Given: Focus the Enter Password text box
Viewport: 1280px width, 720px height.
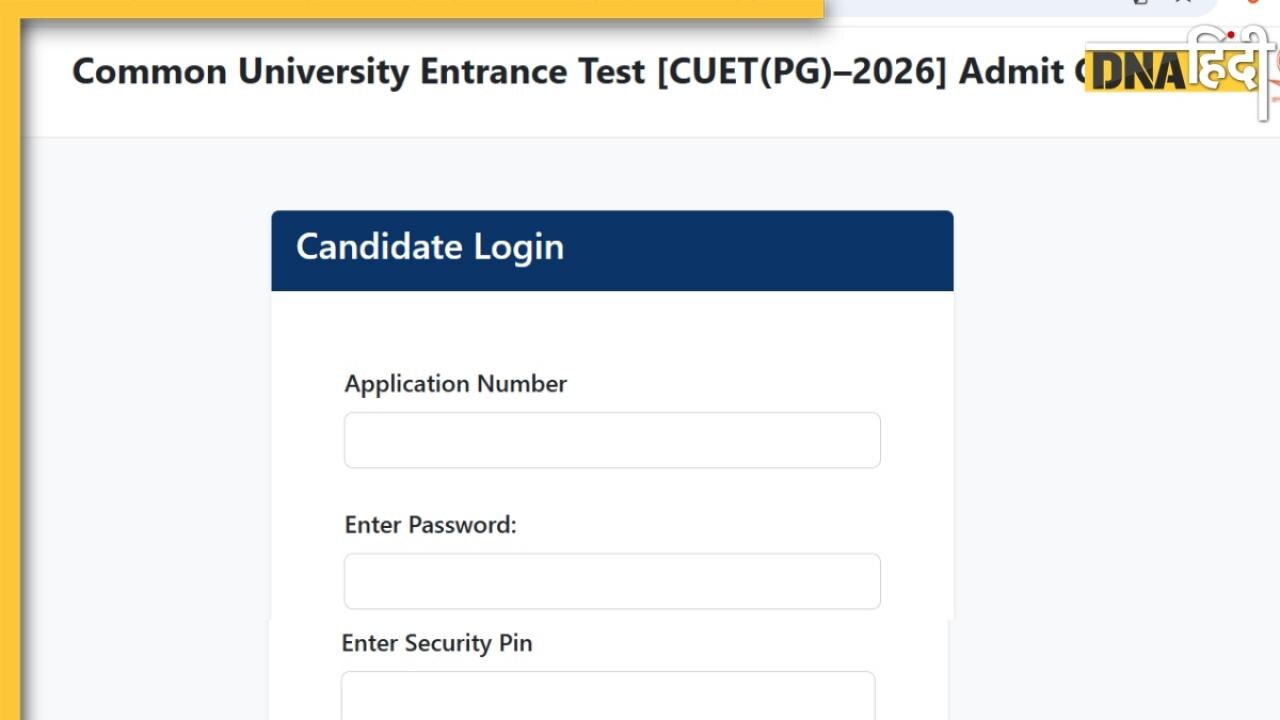Looking at the screenshot, I should tap(612, 581).
